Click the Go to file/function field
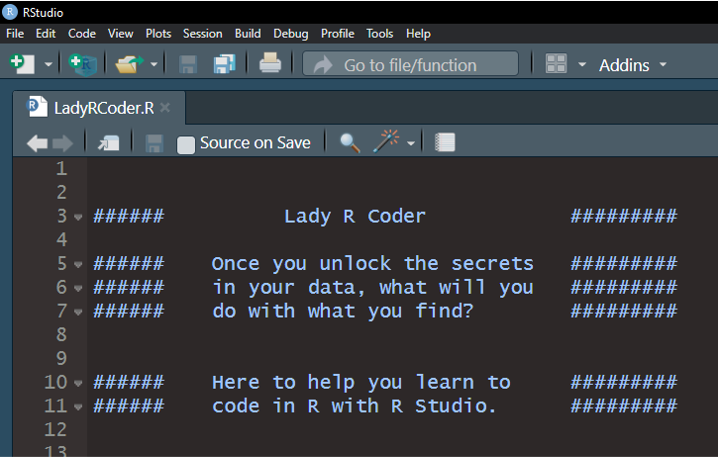Image resolution: width=718 pixels, height=457 pixels. point(410,64)
